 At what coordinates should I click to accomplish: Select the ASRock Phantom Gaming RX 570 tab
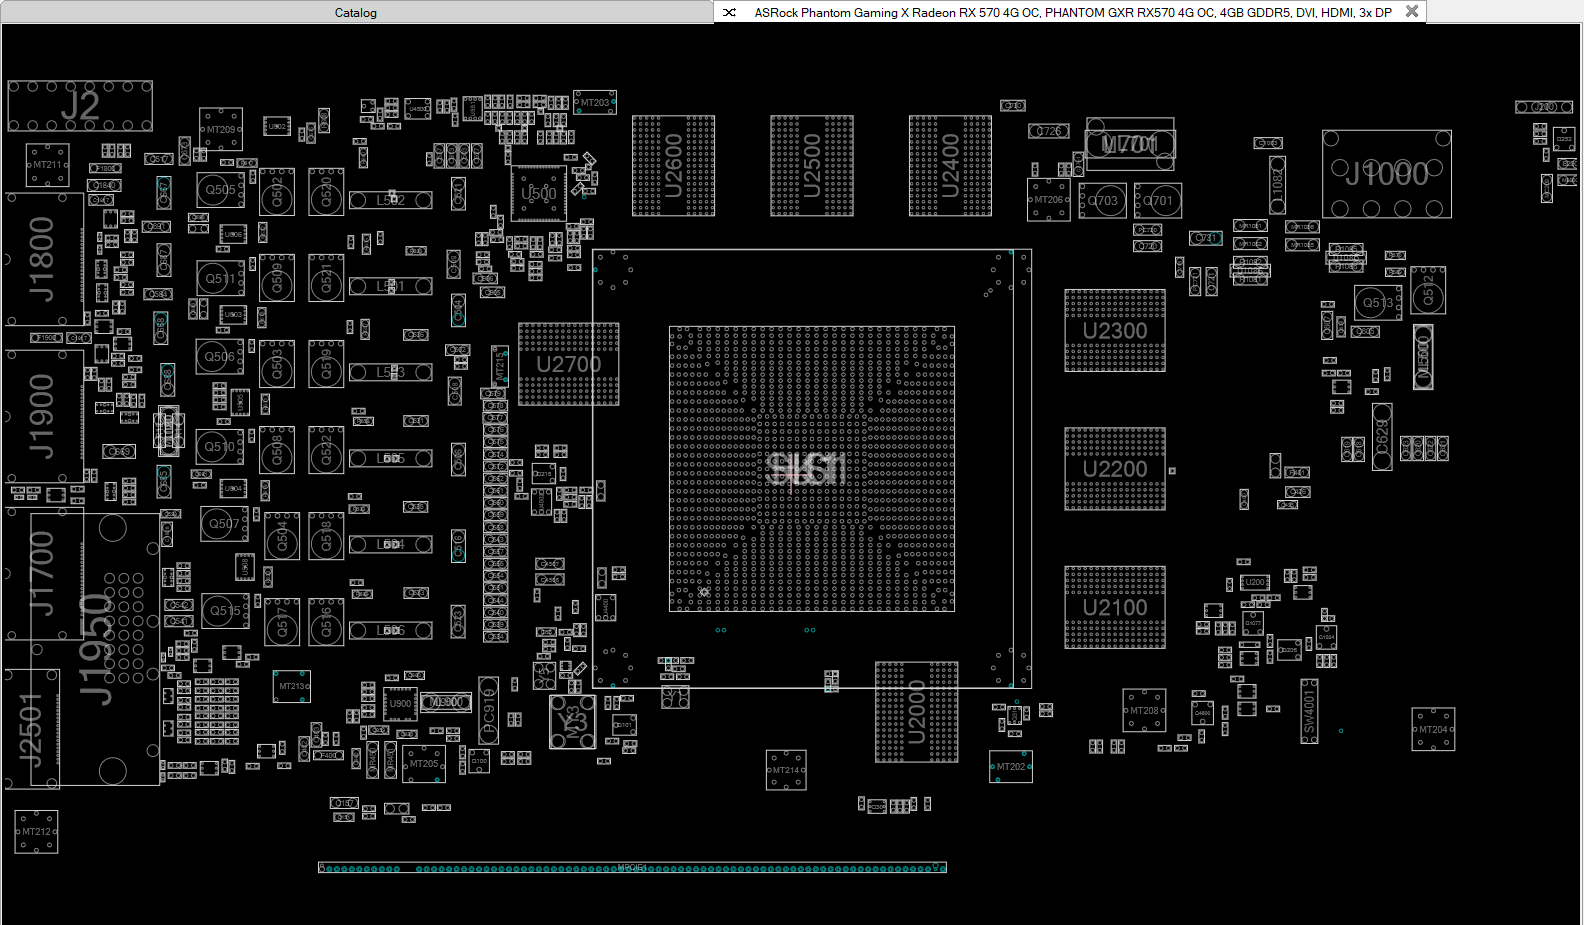click(1071, 13)
